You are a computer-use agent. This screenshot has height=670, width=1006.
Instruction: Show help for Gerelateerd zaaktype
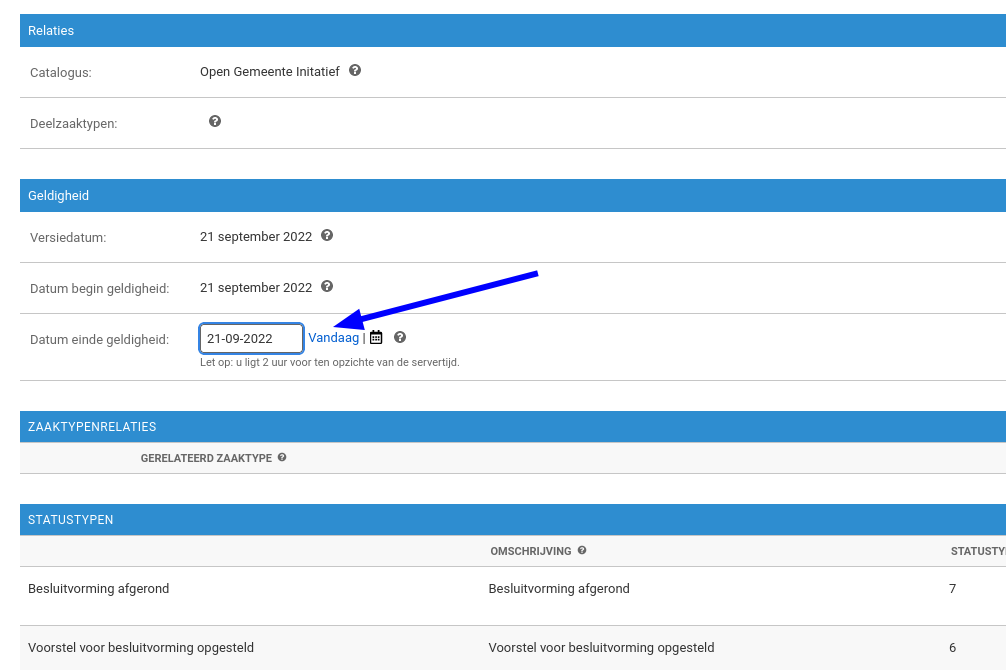tap(281, 457)
